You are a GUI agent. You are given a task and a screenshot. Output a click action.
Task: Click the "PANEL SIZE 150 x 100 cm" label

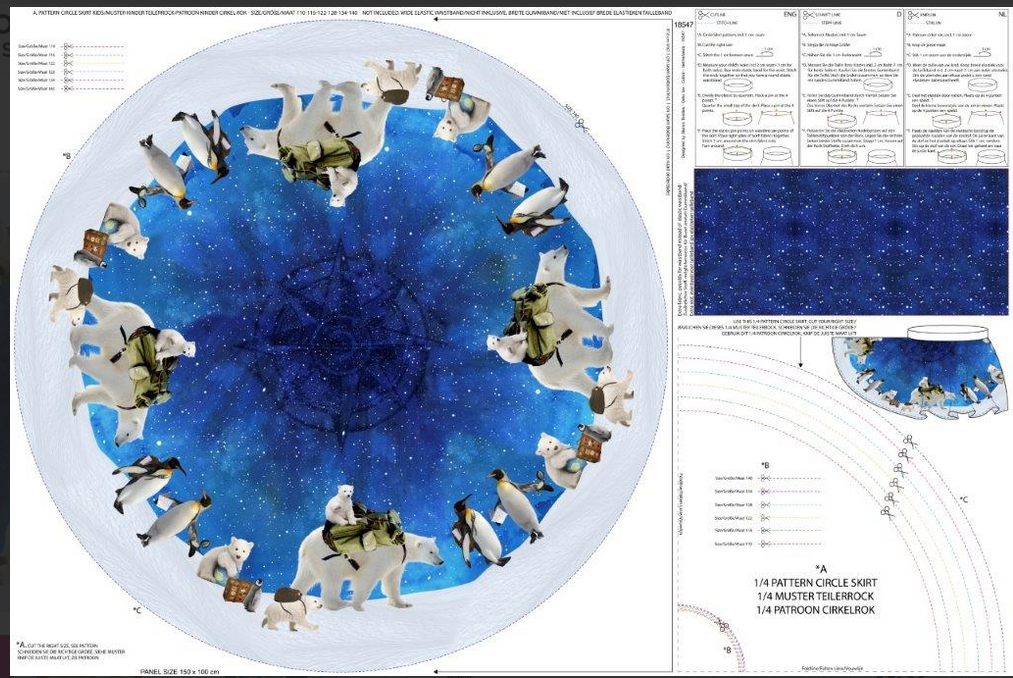pyautogui.click(x=180, y=672)
